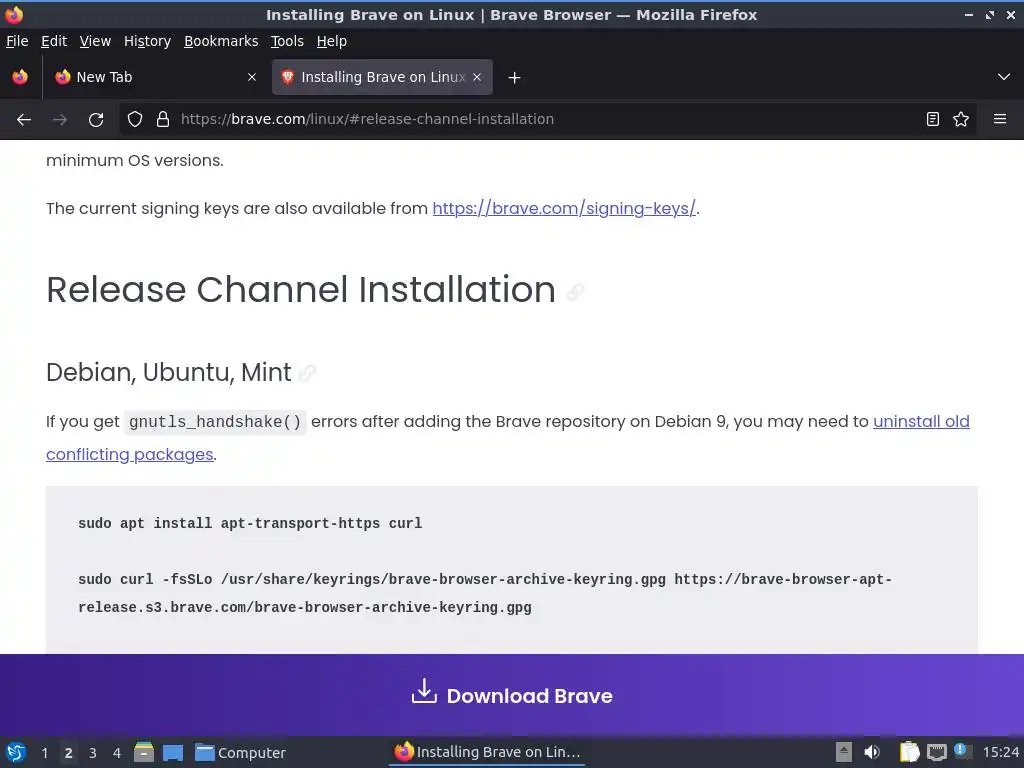Open the View menu
Screen dimensions: 1024x768
click(x=95, y=41)
